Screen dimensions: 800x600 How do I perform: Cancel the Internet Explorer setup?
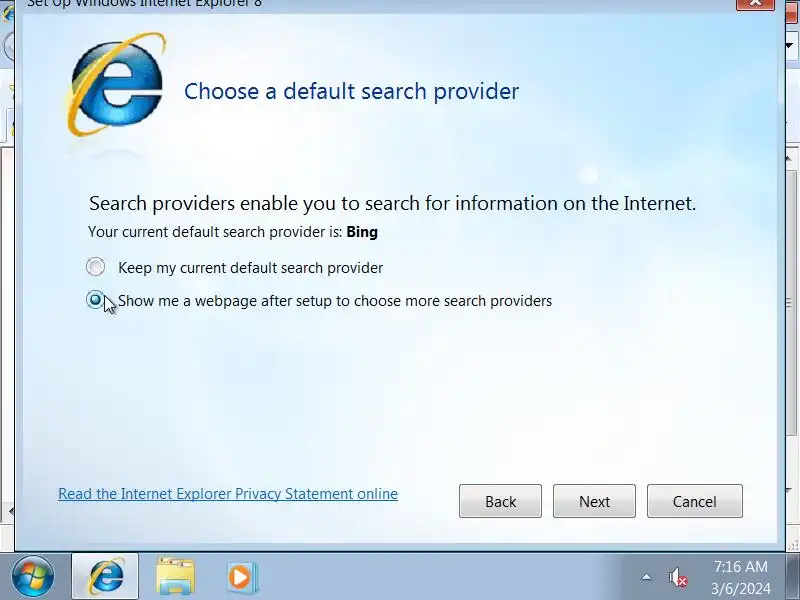tap(695, 501)
